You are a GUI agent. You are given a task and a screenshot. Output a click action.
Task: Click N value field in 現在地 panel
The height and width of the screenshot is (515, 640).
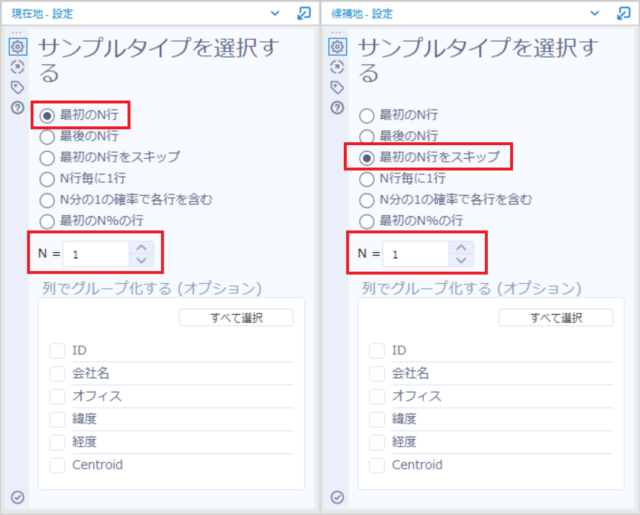point(96,254)
